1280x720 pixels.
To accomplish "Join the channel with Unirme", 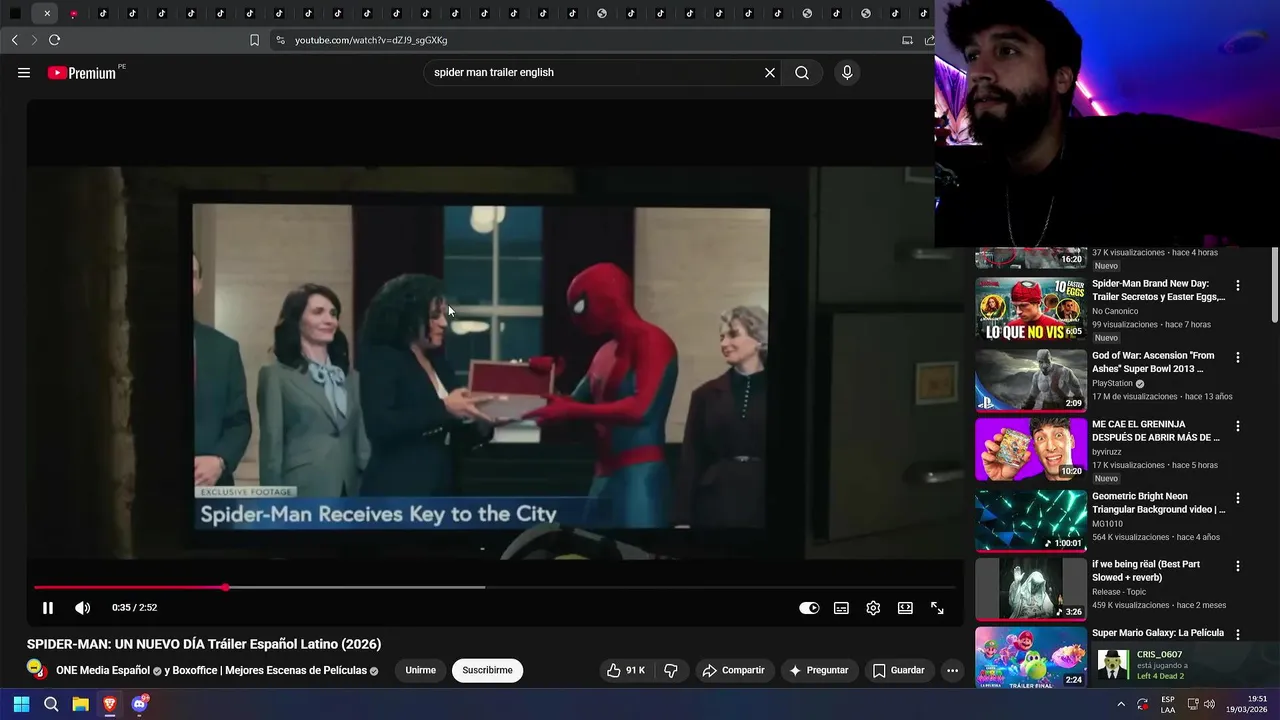I will click(x=420, y=670).
